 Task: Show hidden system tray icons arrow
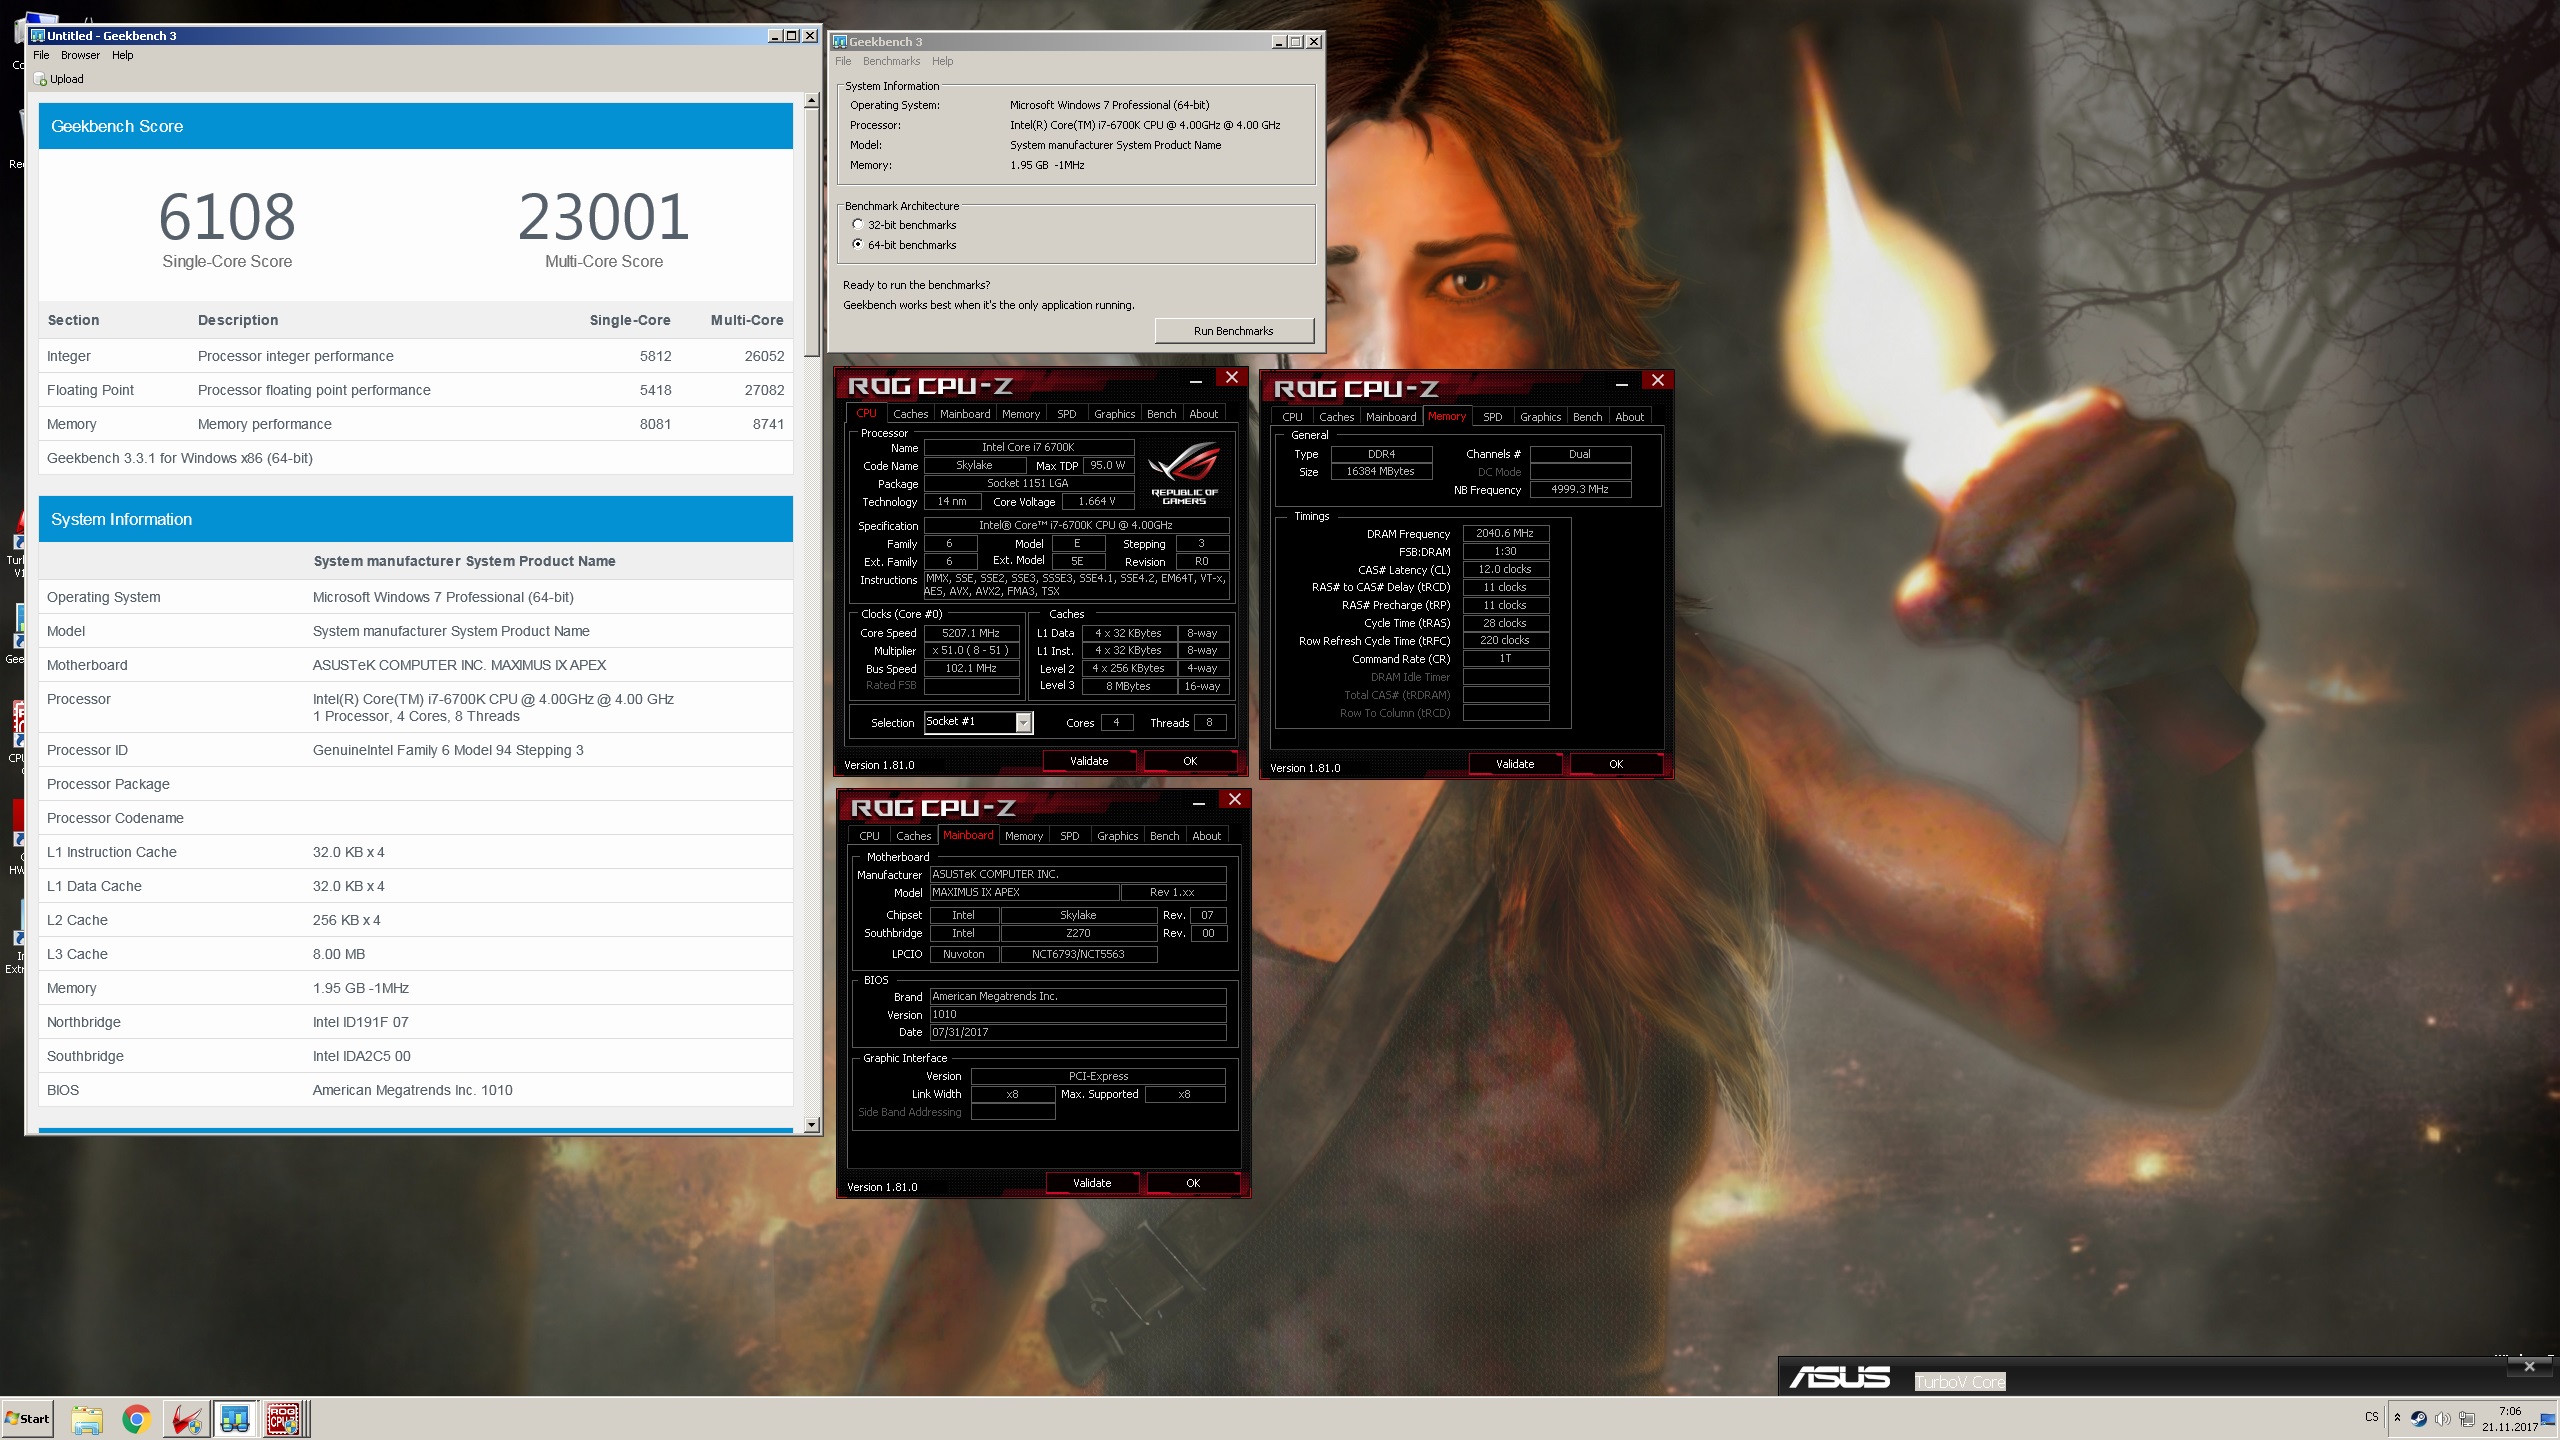click(x=2397, y=1417)
